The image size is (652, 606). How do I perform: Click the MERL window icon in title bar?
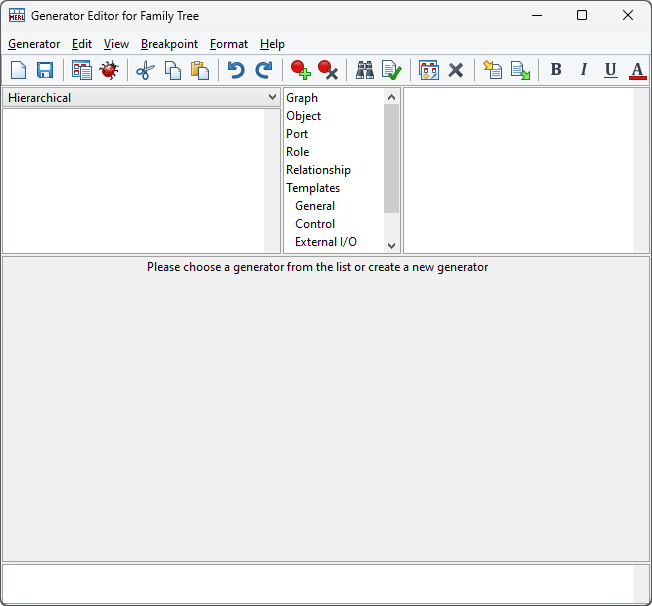pyautogui.click(x=17, y=15)
